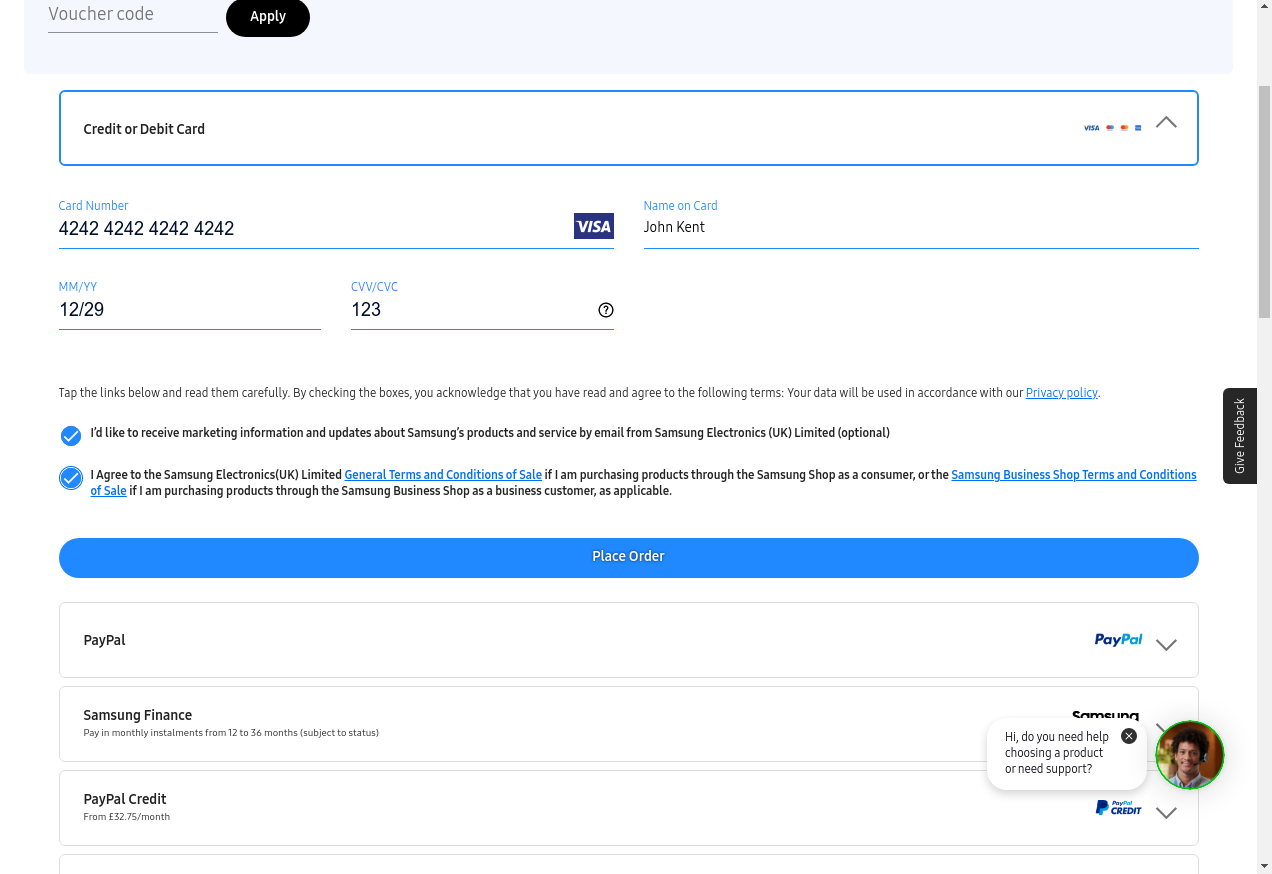
Task: Open General Terms and Conditions of Sale link
Action: click(443, 475)
